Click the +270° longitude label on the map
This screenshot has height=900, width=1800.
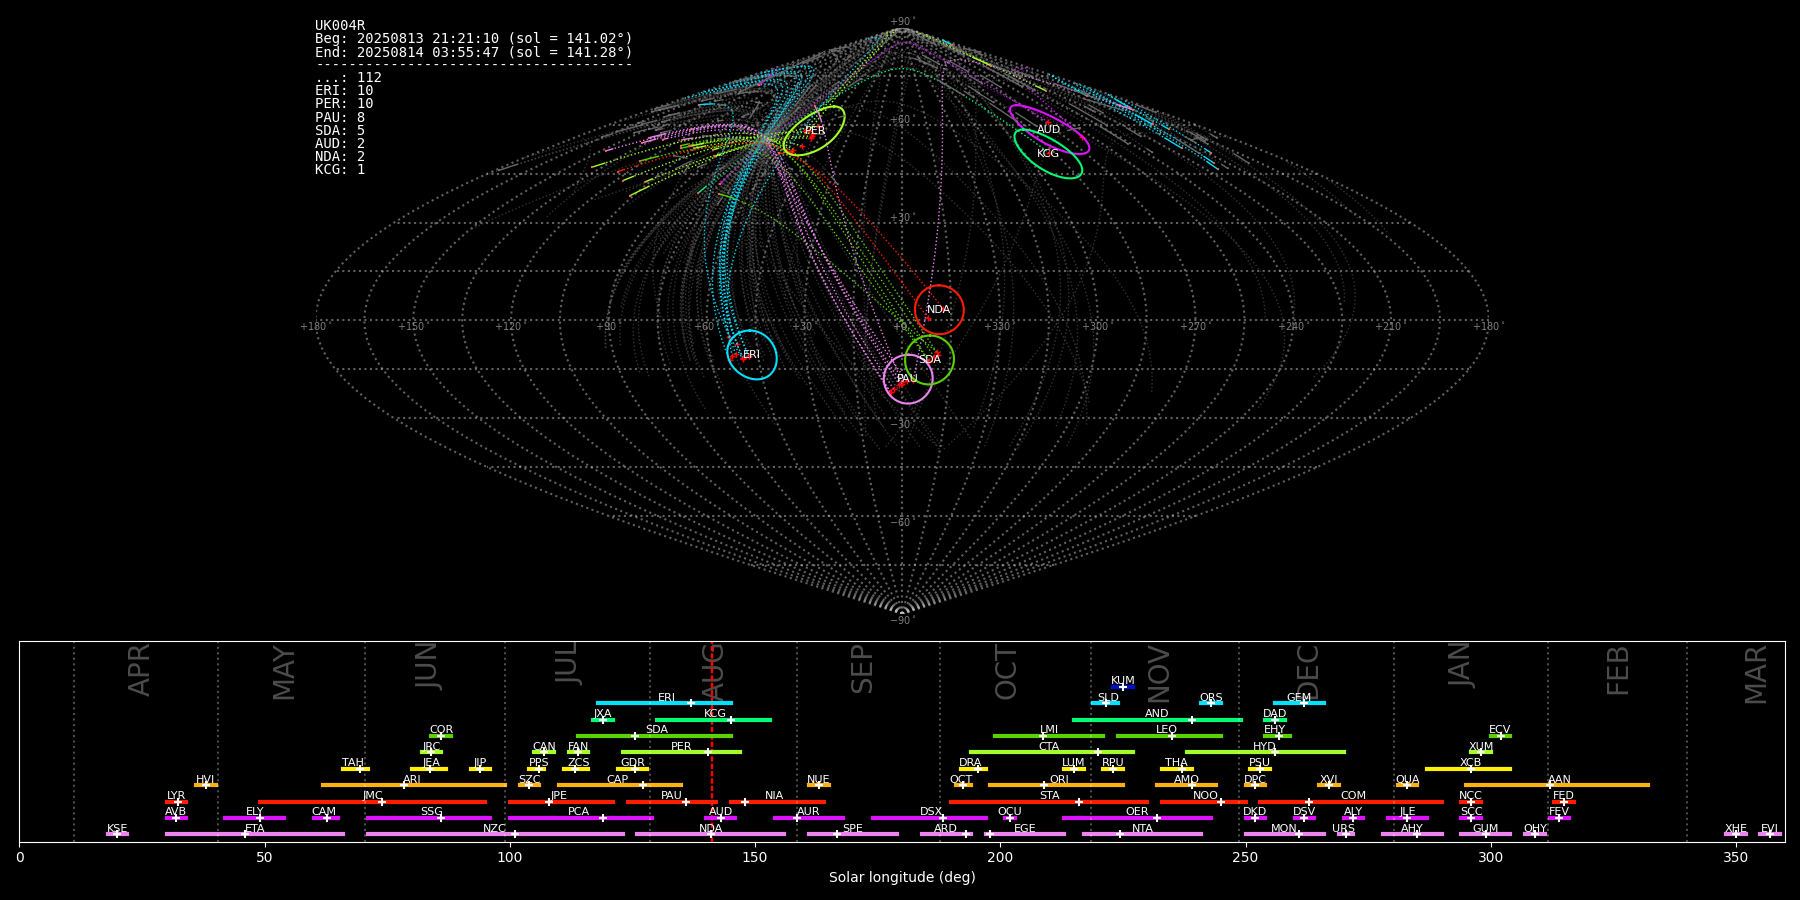tap(1193, 326)
